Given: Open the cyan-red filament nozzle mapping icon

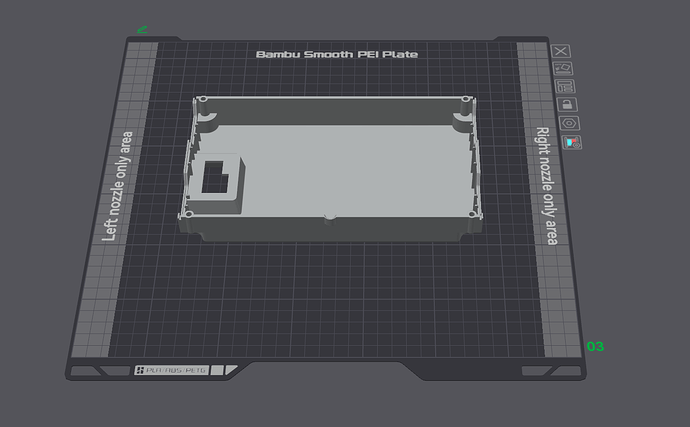Looking at the screenshot, I should tap(572, 143).
